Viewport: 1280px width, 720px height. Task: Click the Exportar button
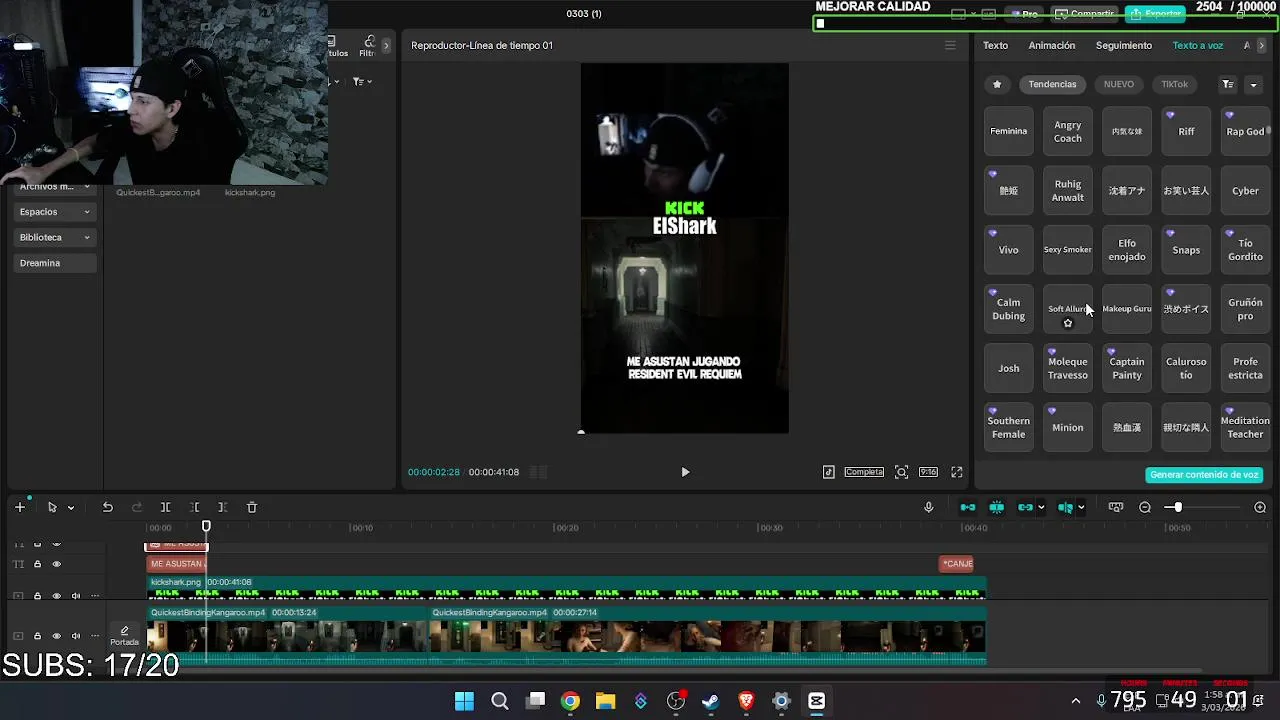point(1157,14)
